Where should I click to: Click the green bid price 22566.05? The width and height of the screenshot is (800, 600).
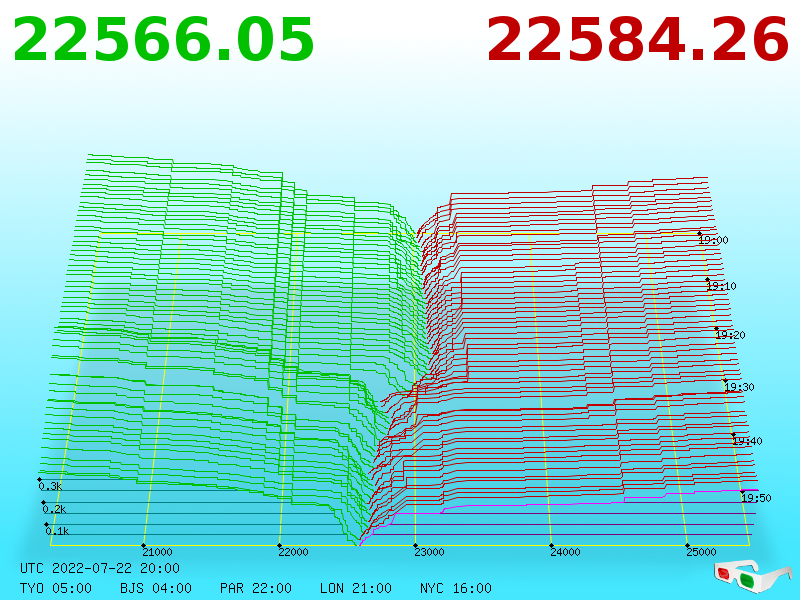163,40
